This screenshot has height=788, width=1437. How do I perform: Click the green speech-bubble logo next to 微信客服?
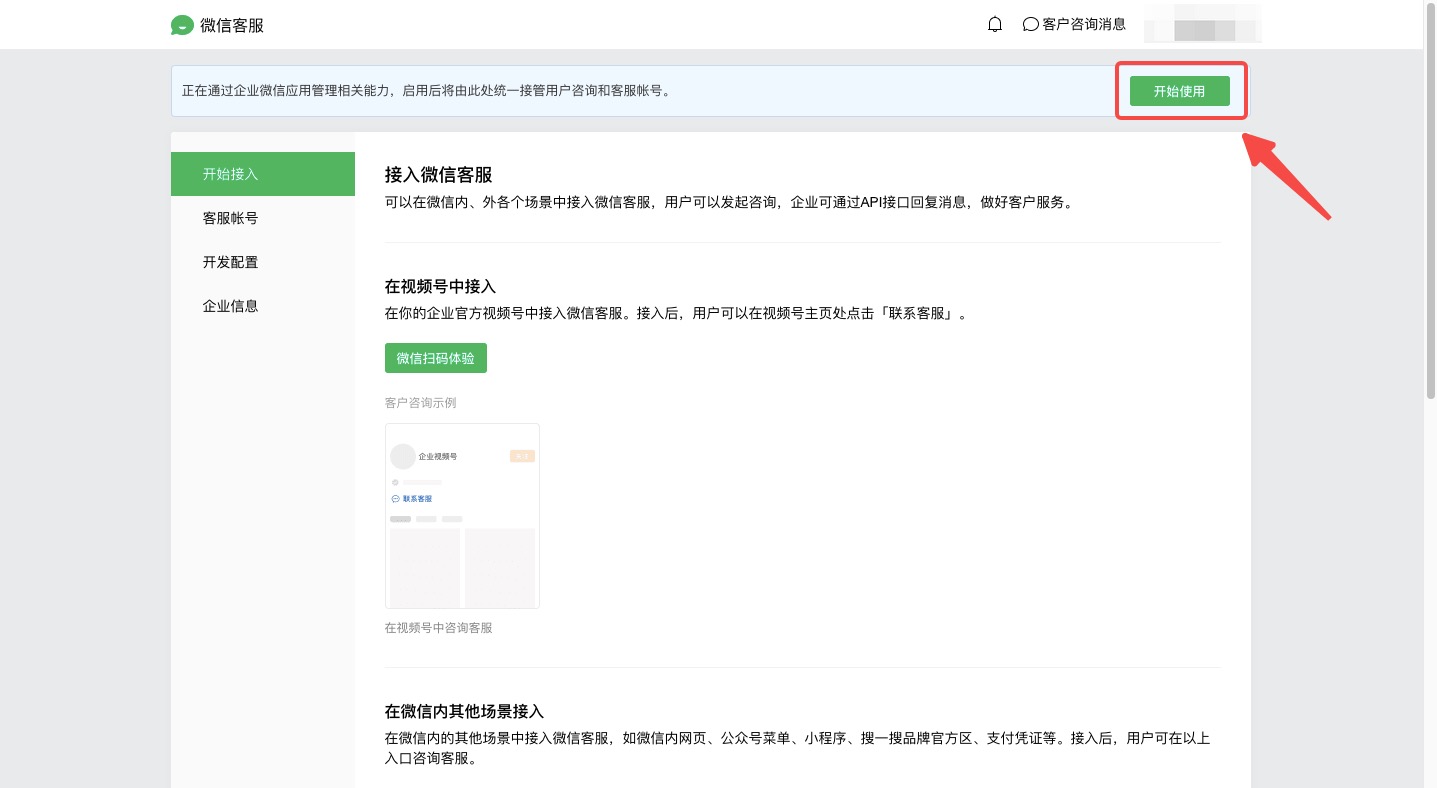click(x=181, y=25)
